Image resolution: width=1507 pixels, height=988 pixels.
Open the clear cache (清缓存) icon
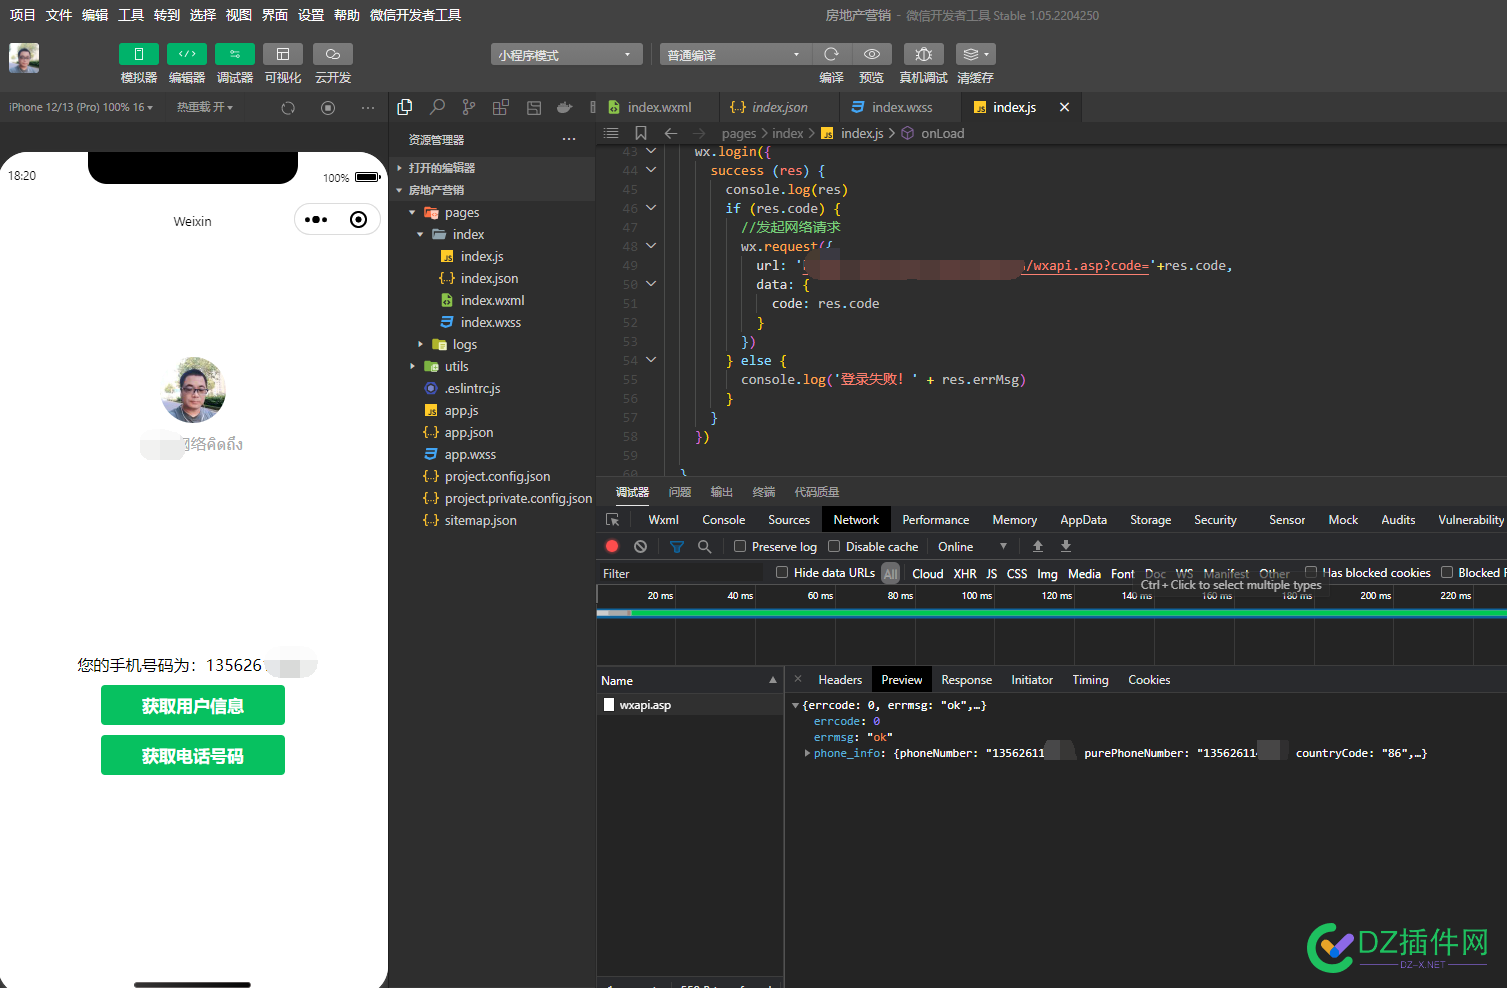(975, 54)
